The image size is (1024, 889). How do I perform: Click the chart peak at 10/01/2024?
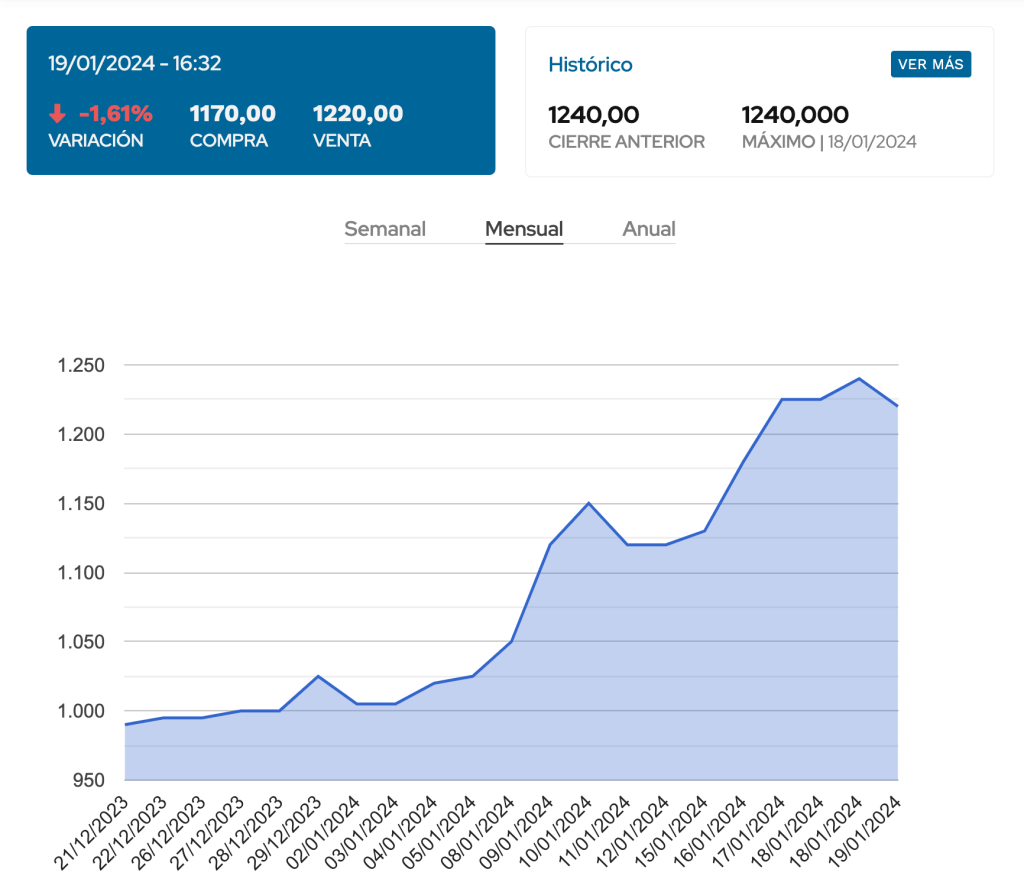(589, 503)
